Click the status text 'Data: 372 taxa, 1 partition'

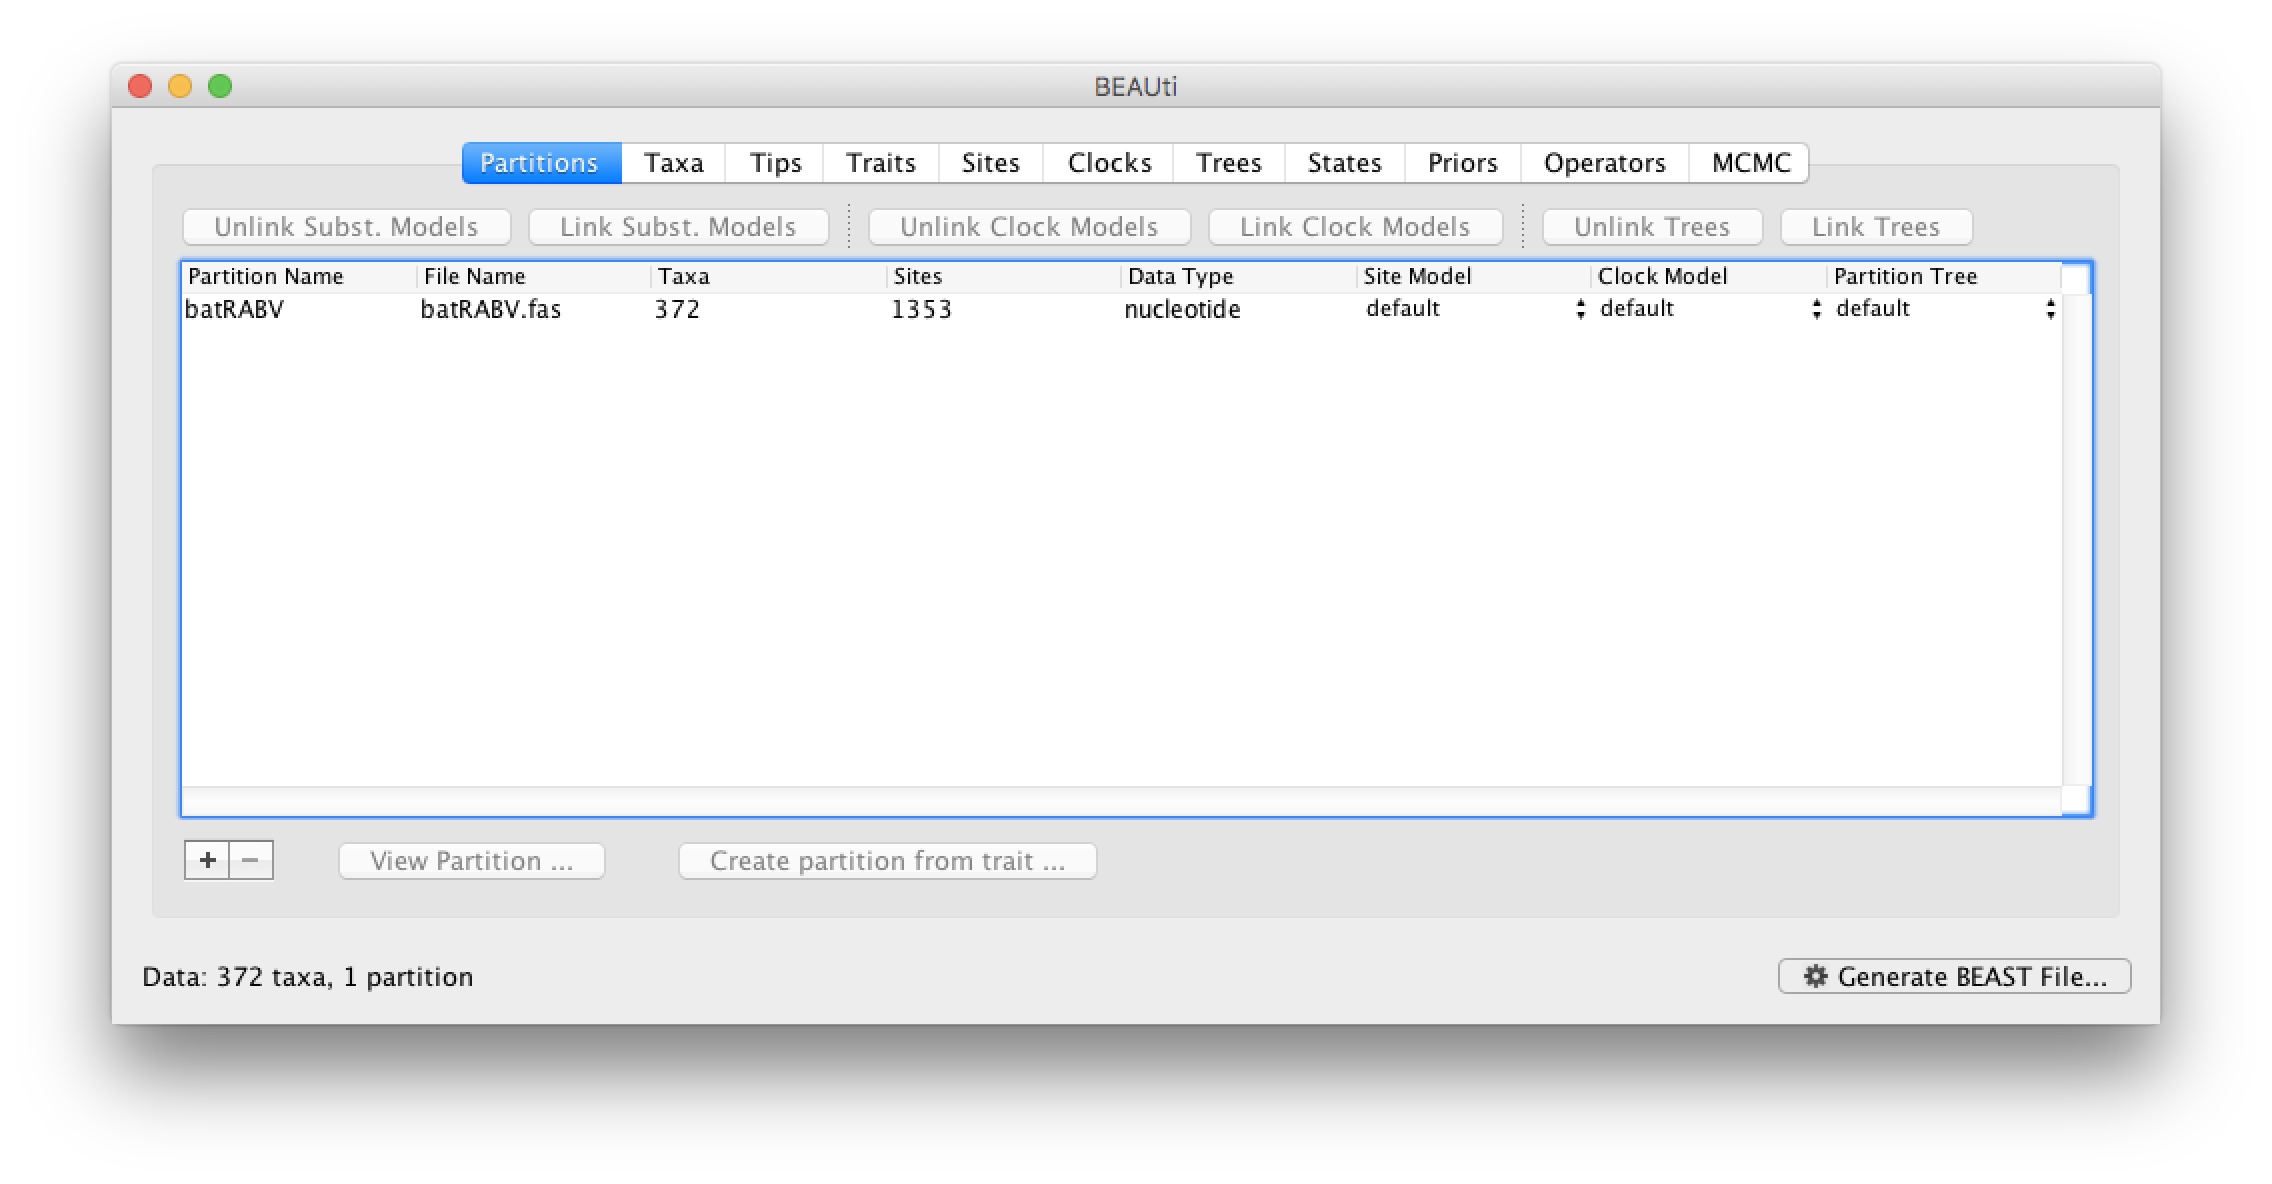pos(308,977)
